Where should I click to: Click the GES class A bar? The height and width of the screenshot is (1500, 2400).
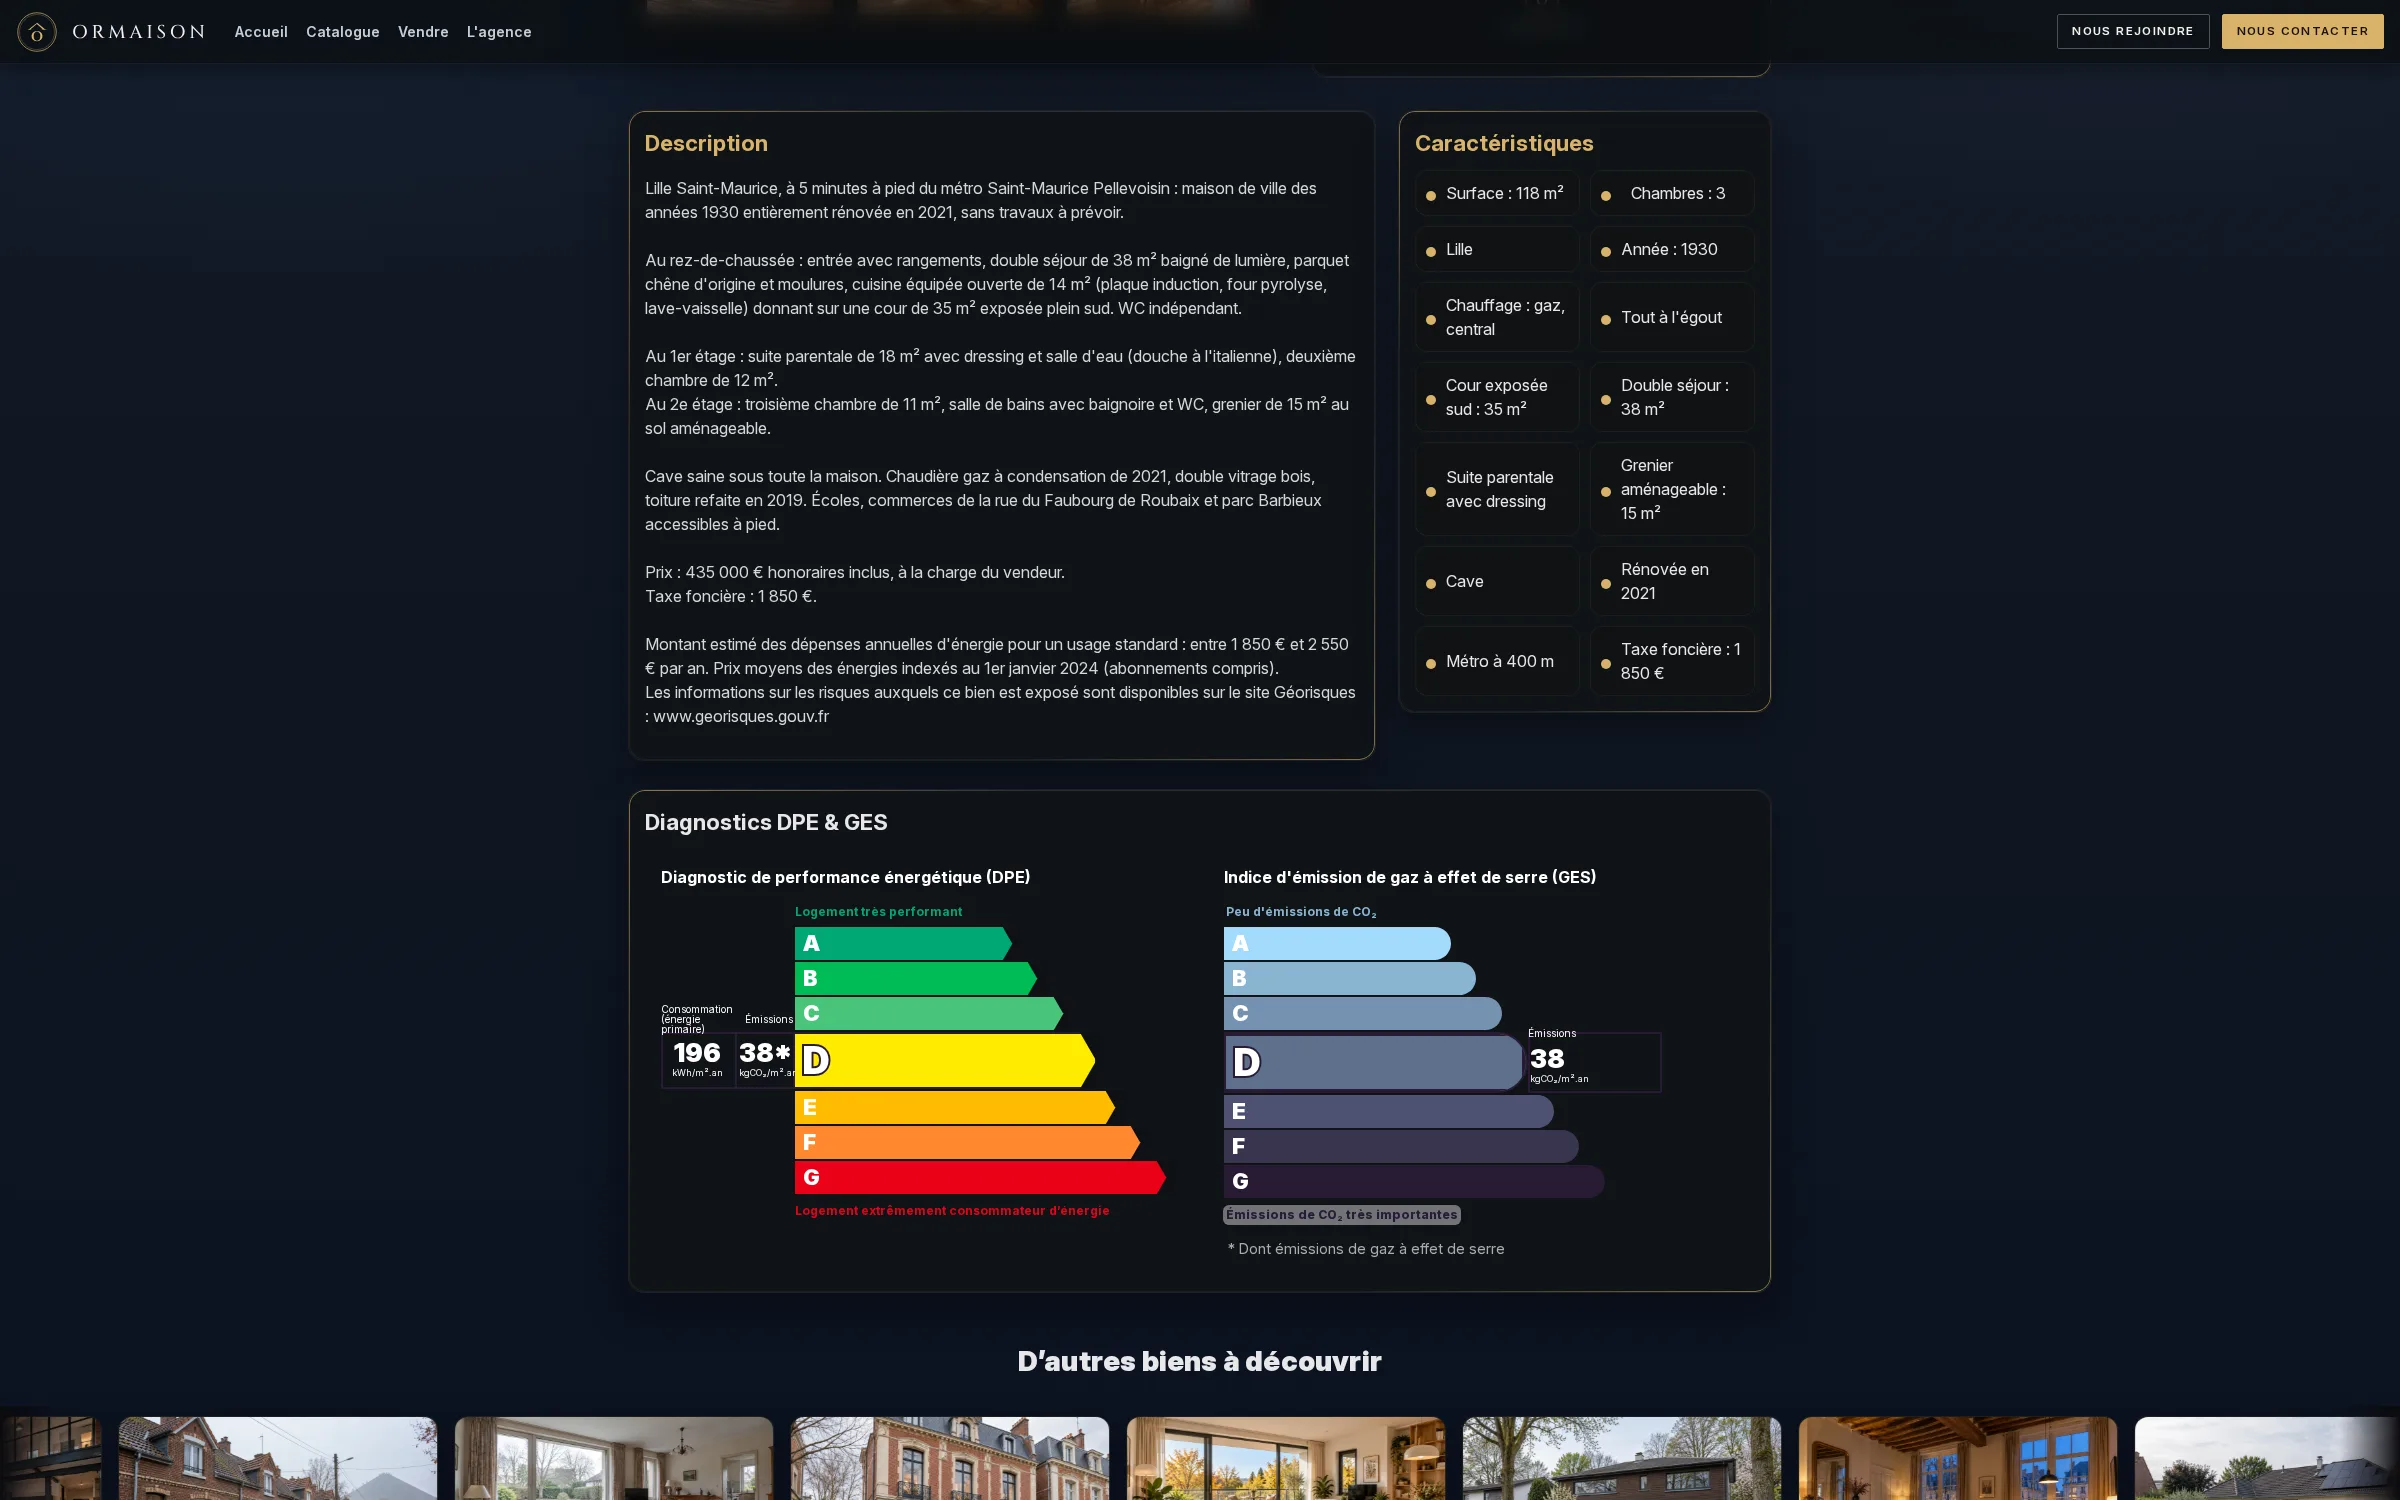(1337, 943)
